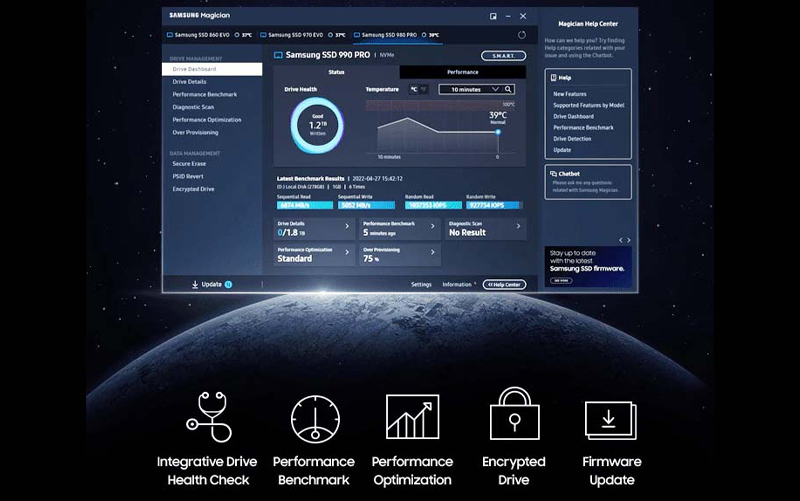Click the Help book icon in Help Center
Screen dimensions: 800x501
point(553,77)
